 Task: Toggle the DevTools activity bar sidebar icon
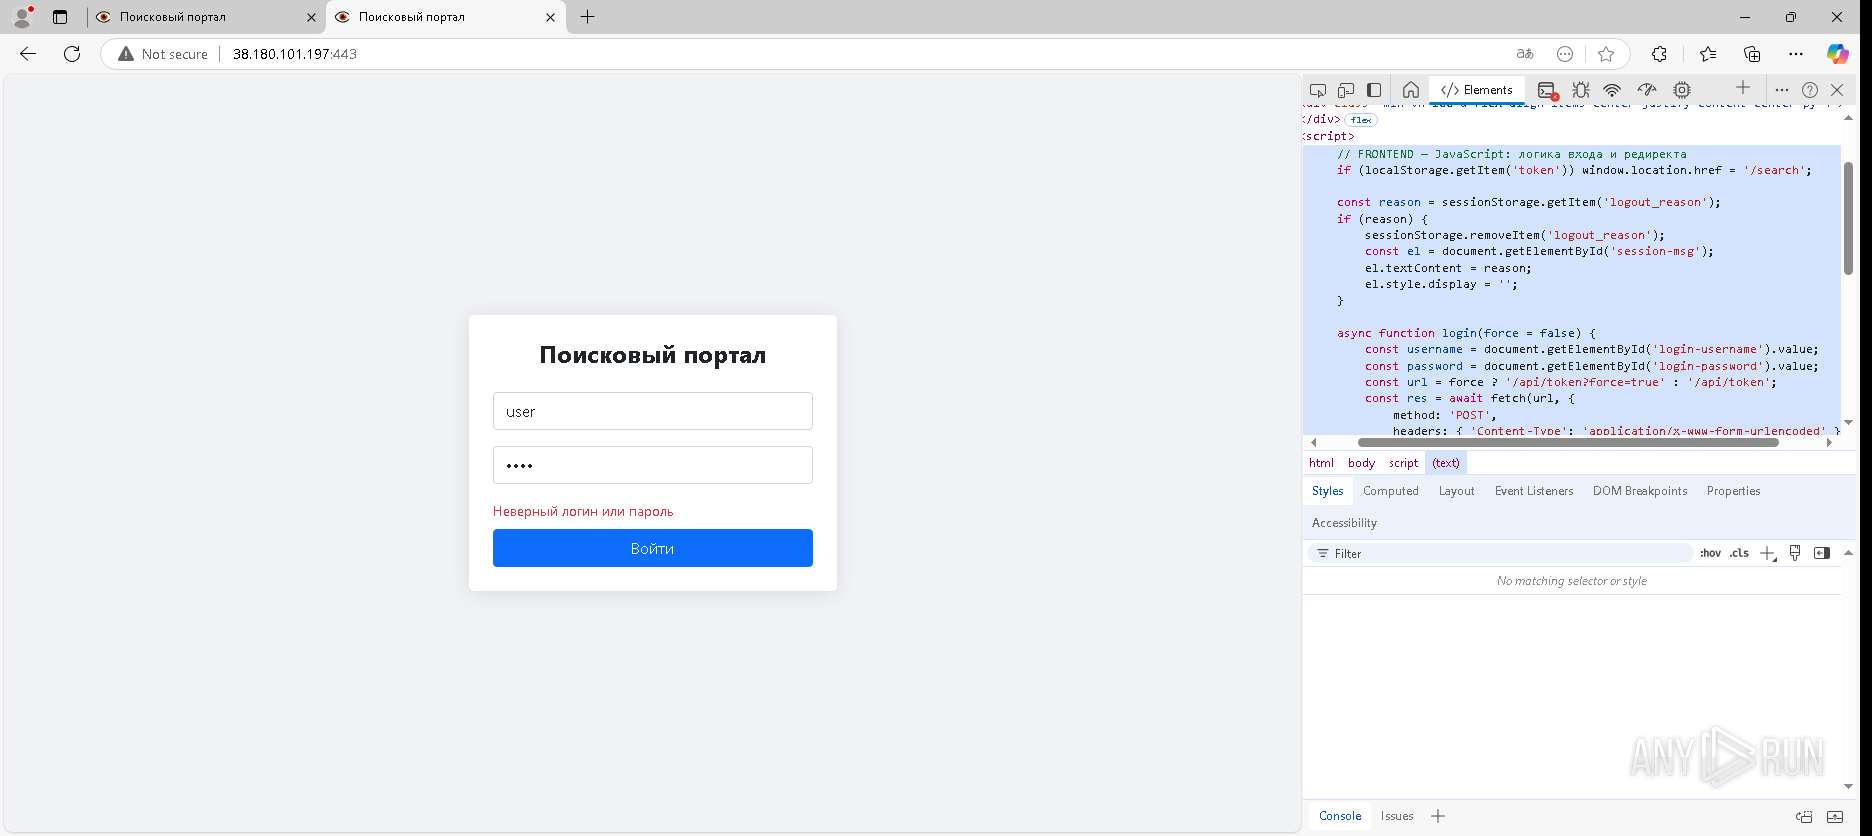point(1374,90)
